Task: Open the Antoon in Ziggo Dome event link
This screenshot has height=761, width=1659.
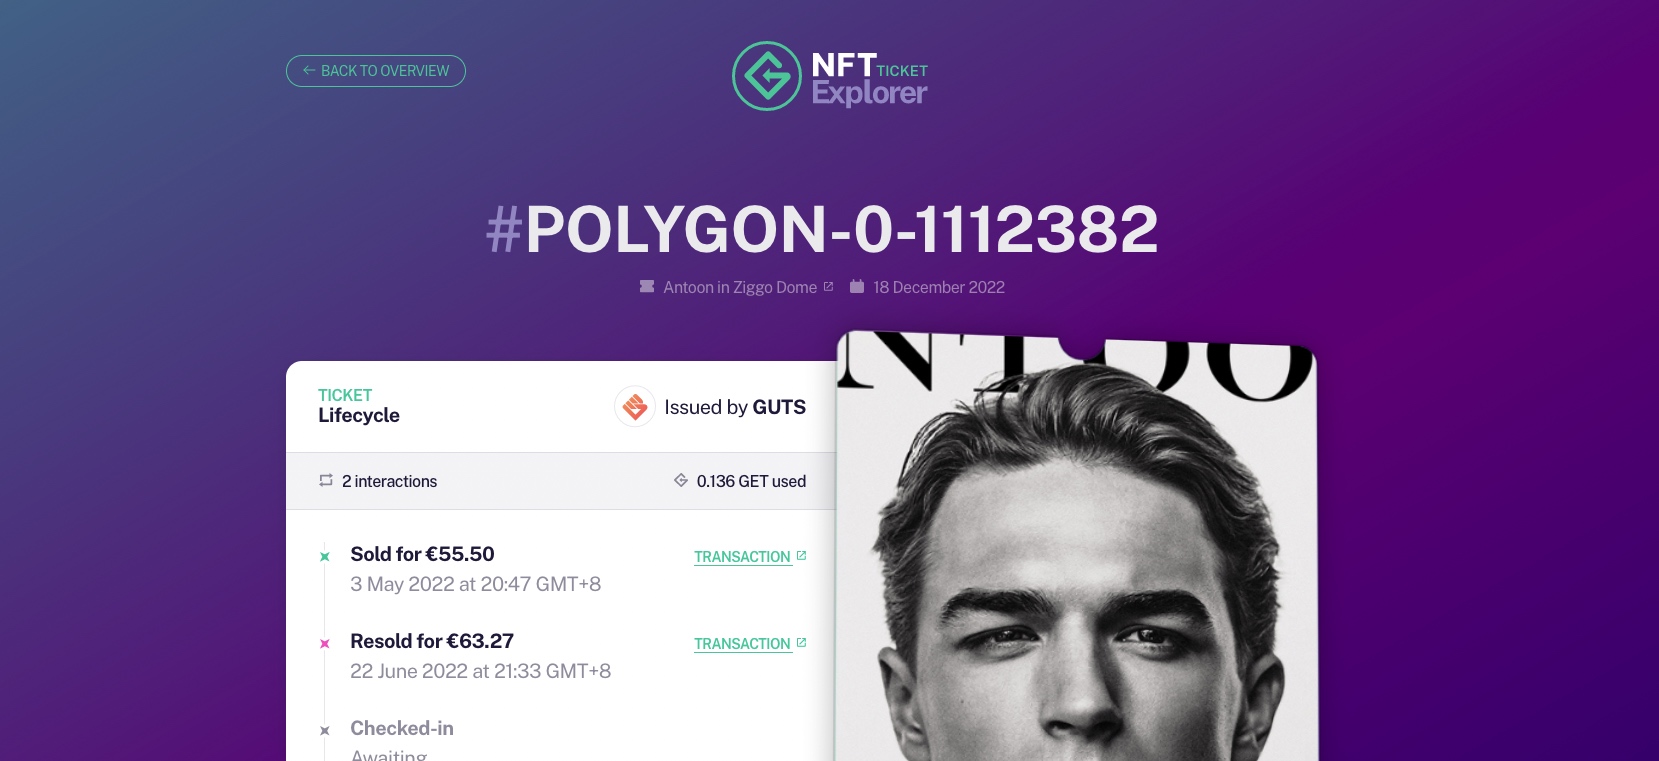Action: pos(740,287)
